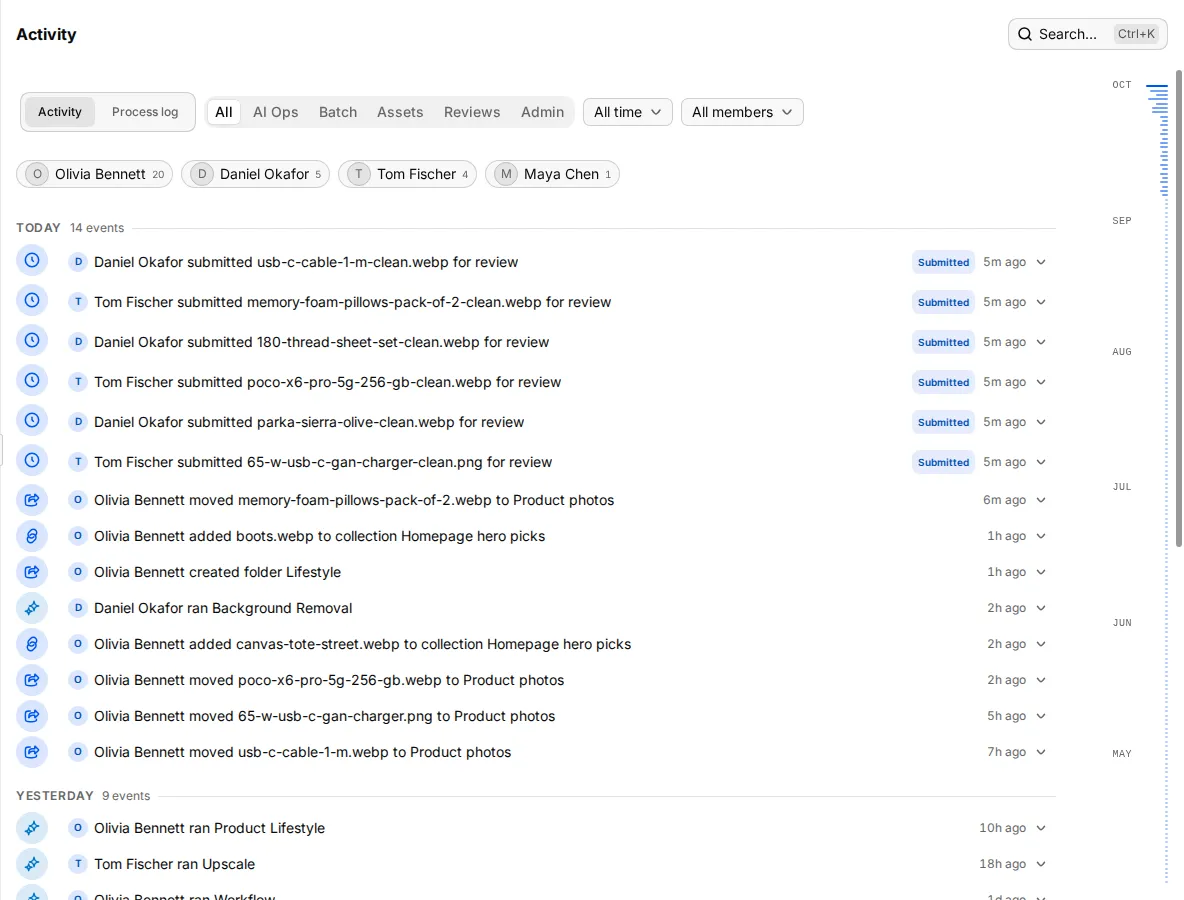This screenshot has width=1184, height=900.
Task: Open event Olivia Bennett ran Product Lifestyle
Action: pyautogui.click(x=209, y=828)
